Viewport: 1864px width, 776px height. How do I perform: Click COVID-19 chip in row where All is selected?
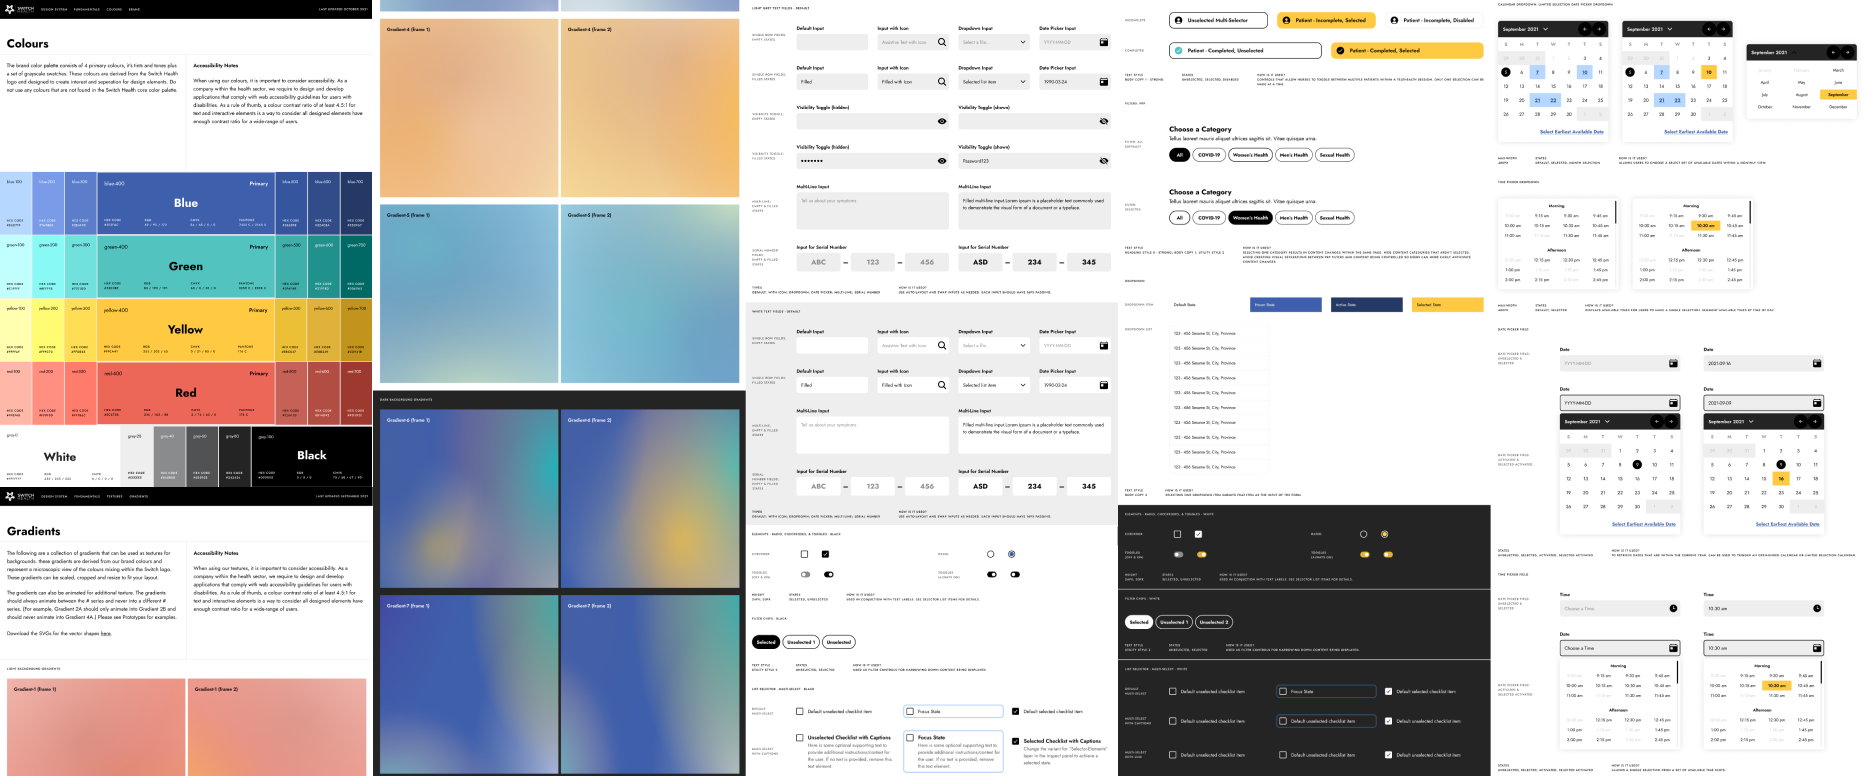click(1209, 155)
